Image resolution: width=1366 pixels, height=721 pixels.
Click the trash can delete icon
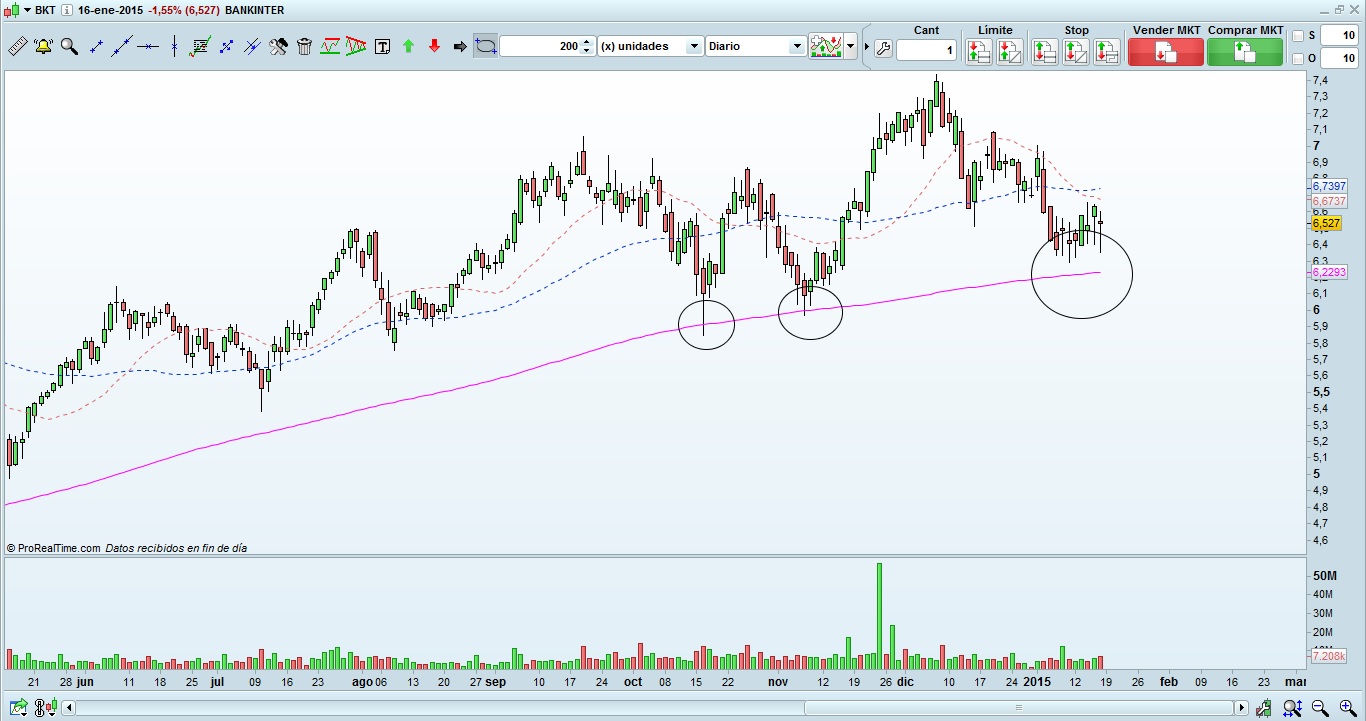[x=305, y=46]
